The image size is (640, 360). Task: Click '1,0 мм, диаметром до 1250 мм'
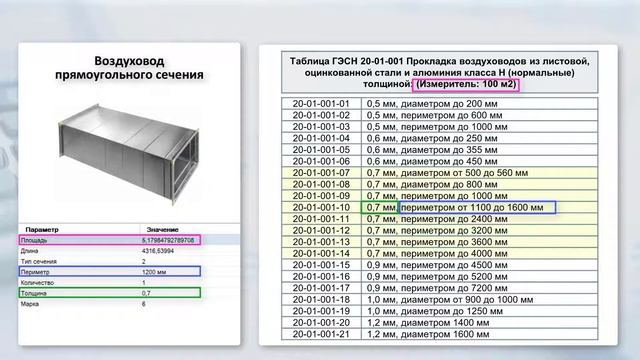(434, 311)
